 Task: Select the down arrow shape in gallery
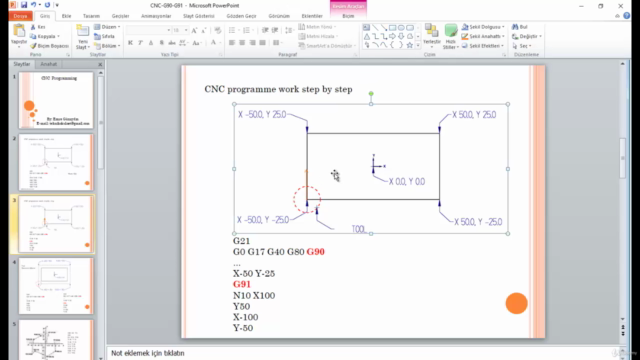[401, 36]
